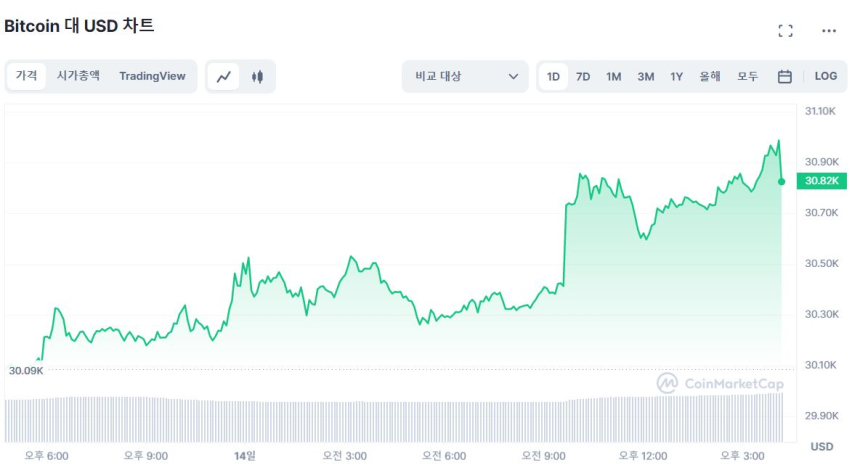Show the 1M time range
The width and height of the screenshot is (860, 465).
[614, 76]
